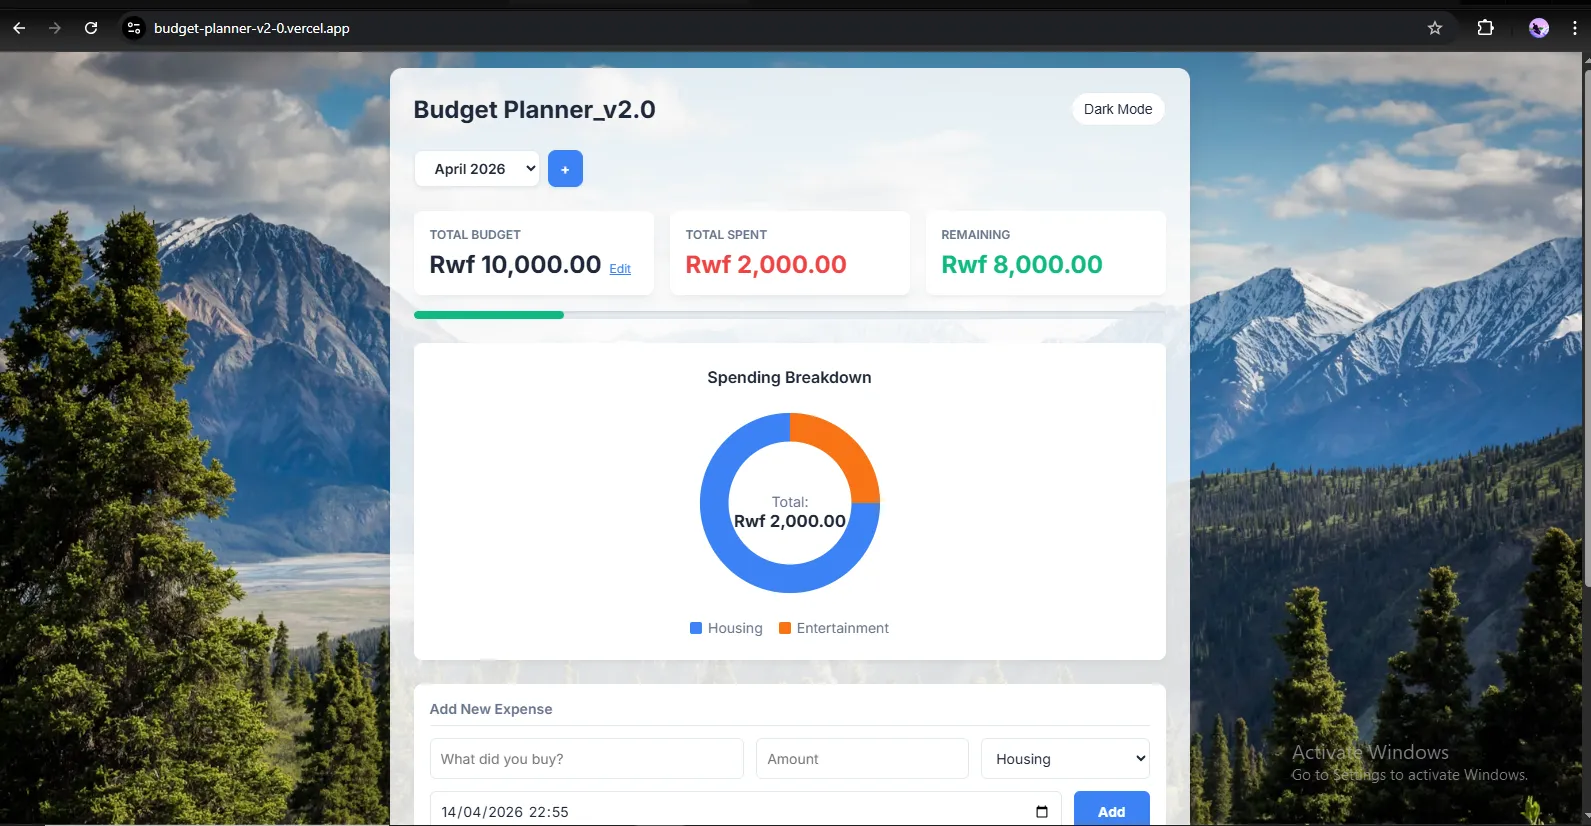
Task: Click the Amount input field
Action: click(x=862, y=759)
